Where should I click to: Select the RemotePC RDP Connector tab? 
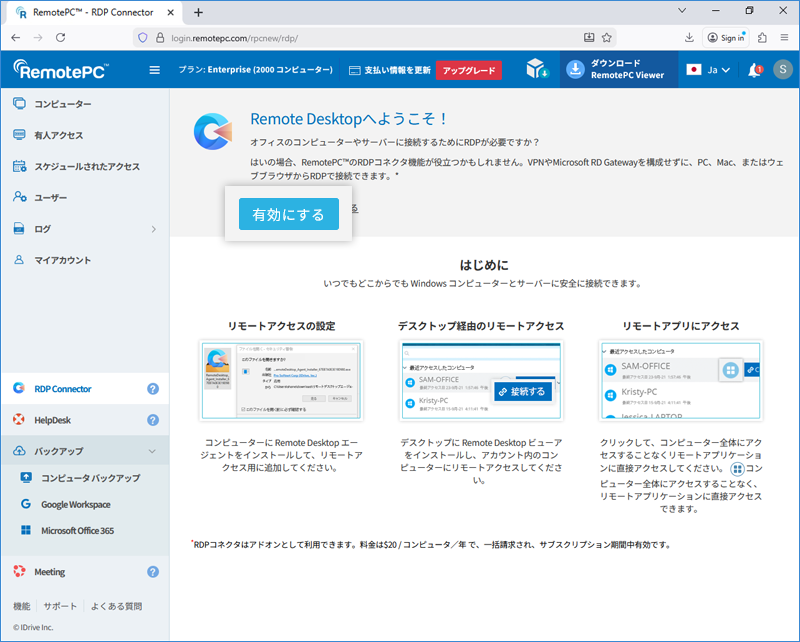[x=93, y=13]
